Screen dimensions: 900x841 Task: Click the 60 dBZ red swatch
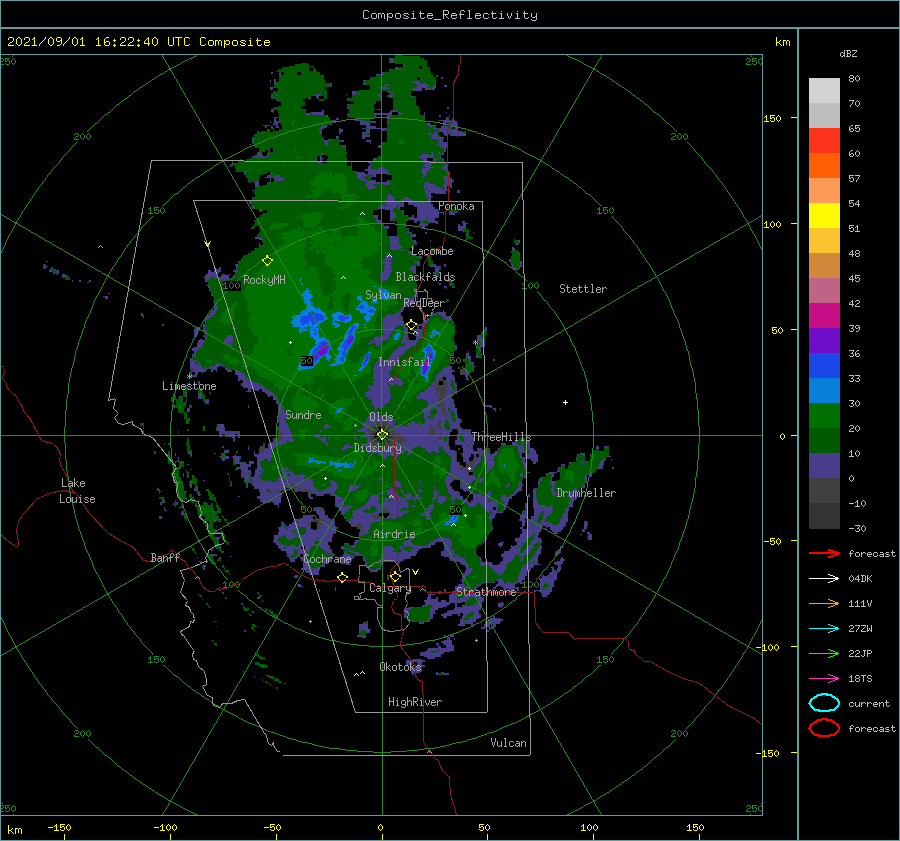[824, 141]
